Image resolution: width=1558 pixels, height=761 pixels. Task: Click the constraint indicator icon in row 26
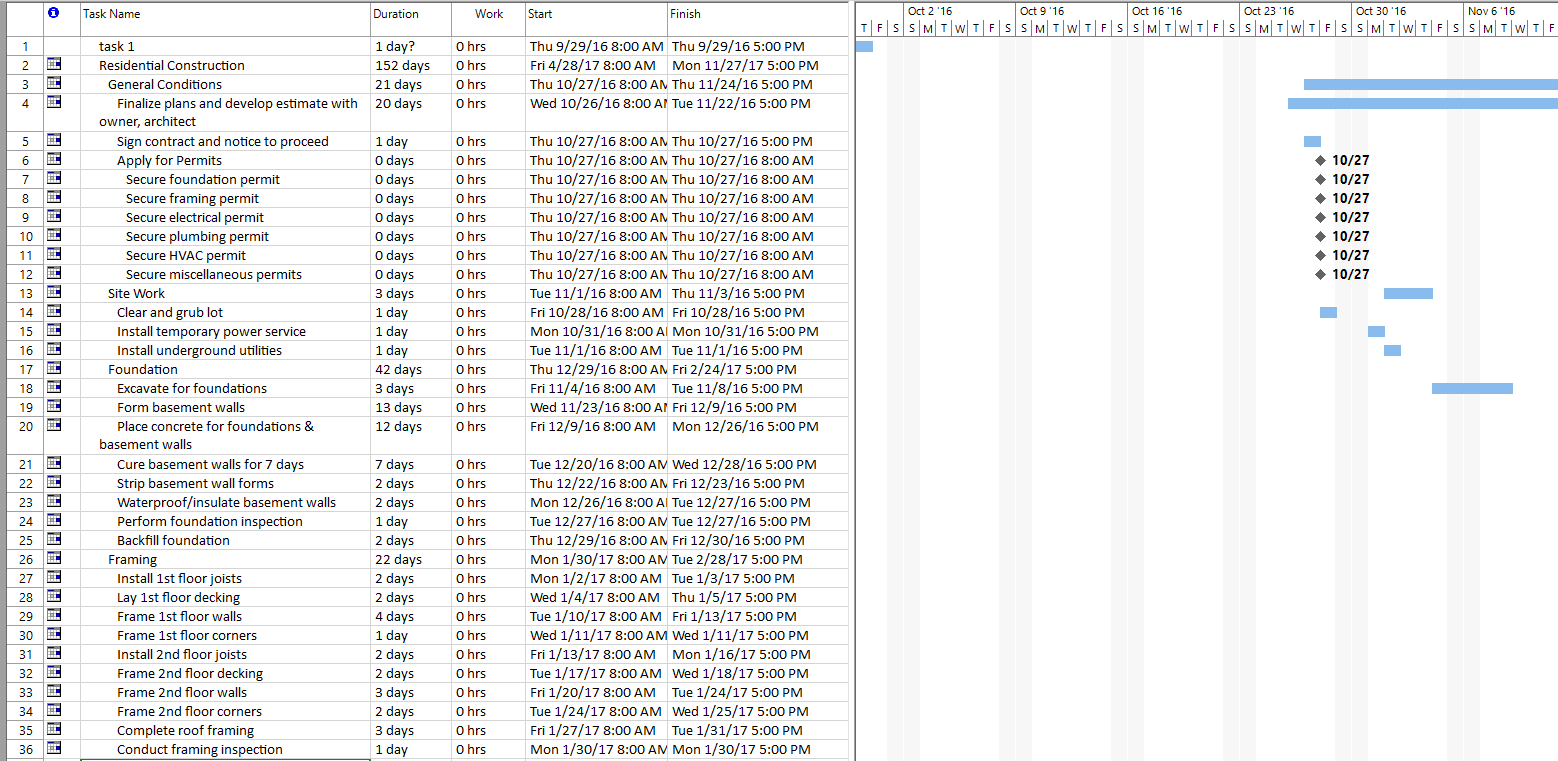tap(54, 559)
